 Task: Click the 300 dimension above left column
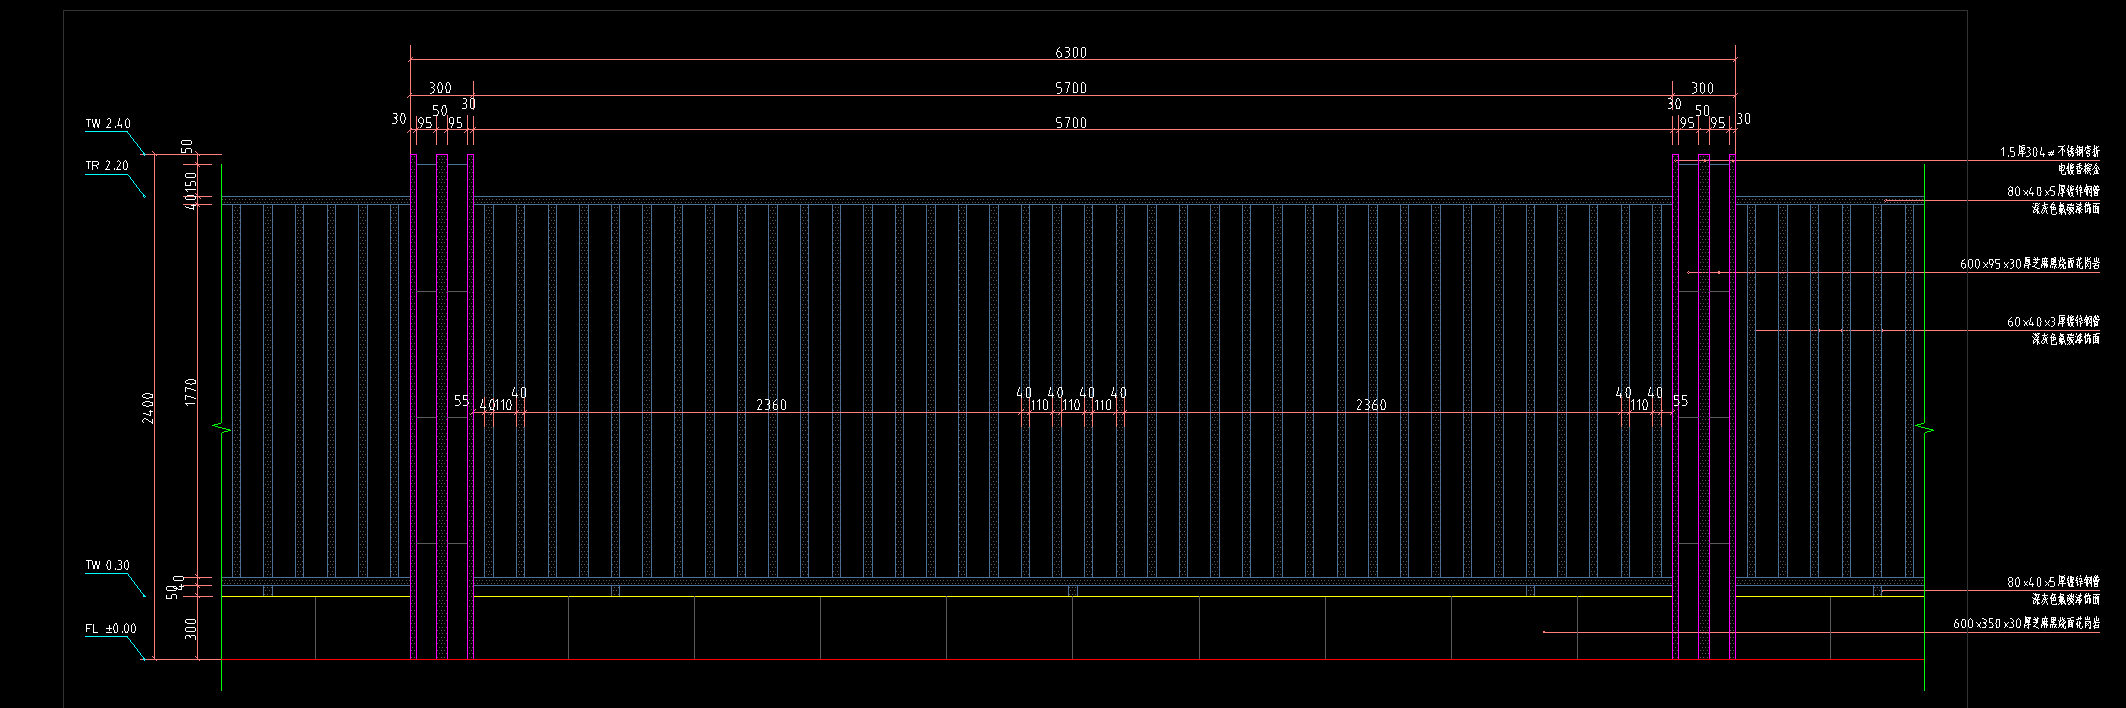click(440, 88)
